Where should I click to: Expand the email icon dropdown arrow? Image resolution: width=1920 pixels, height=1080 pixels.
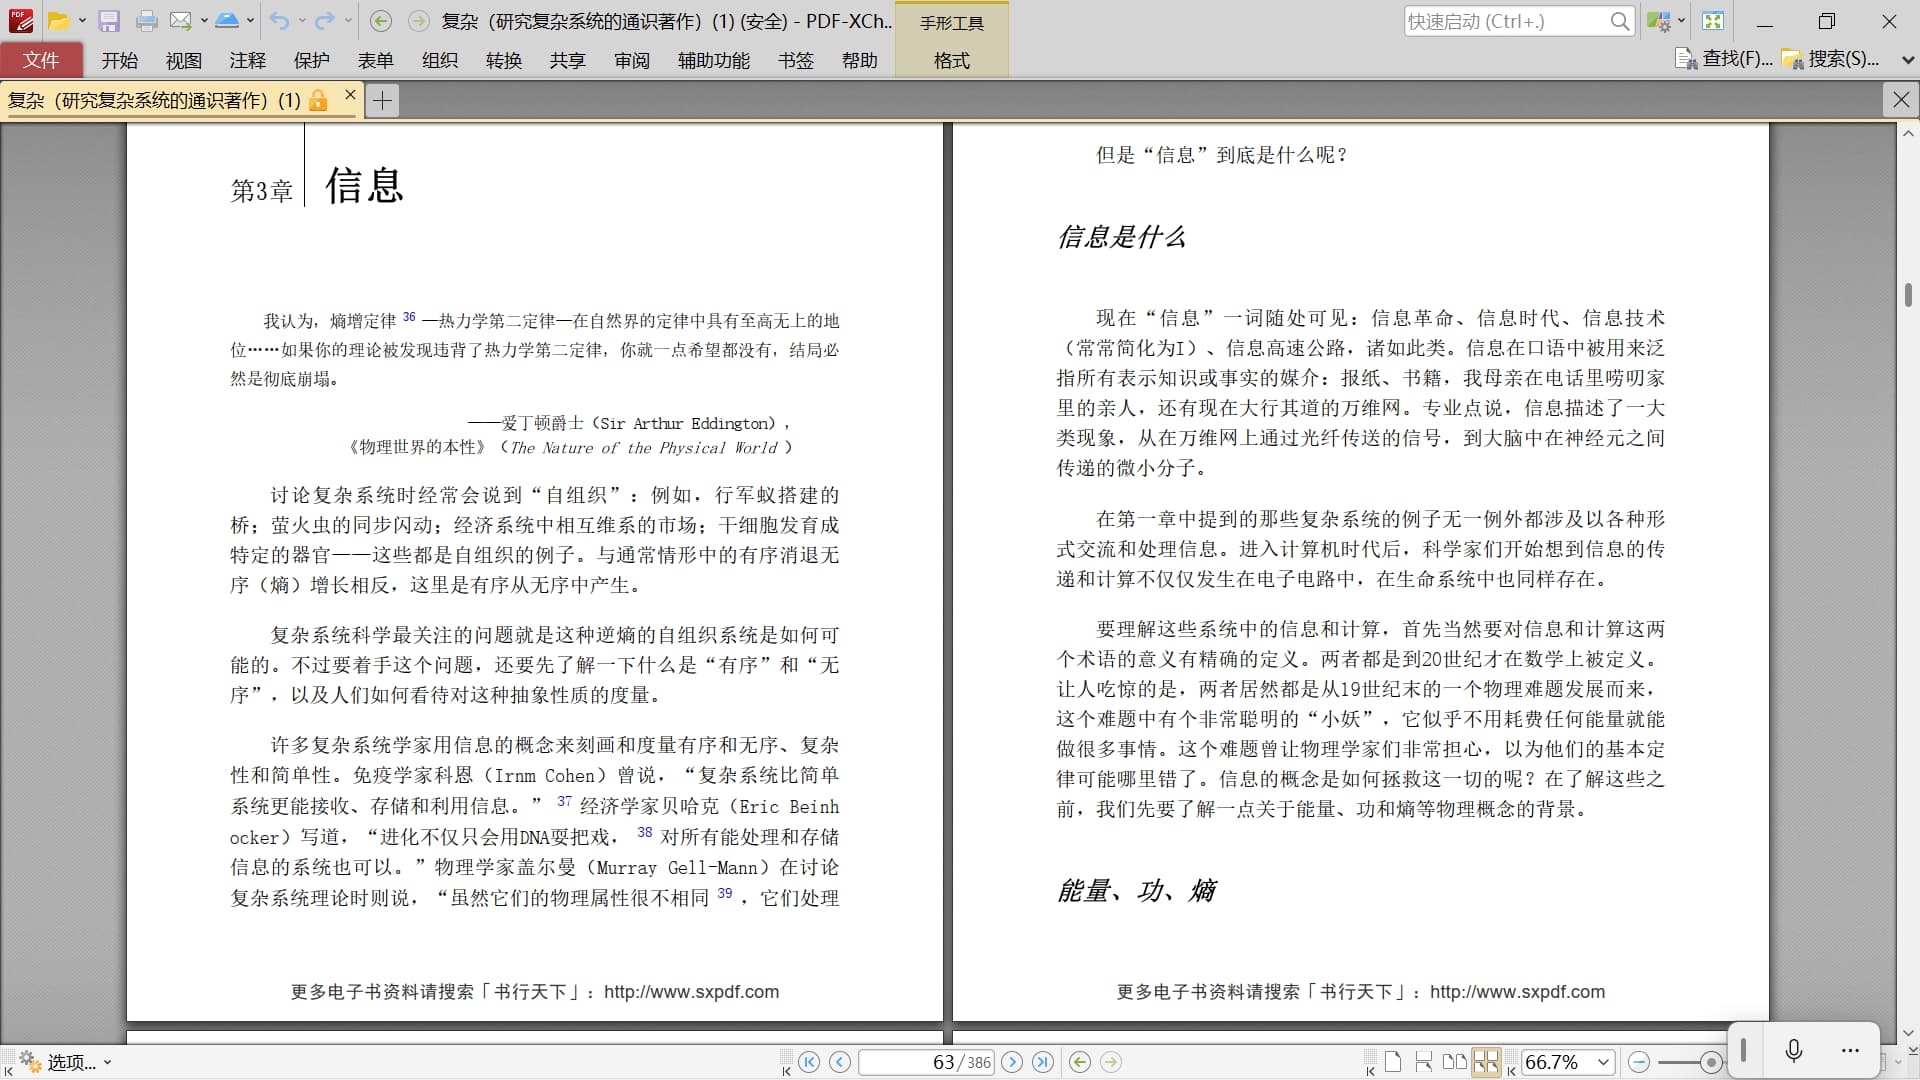204,21
